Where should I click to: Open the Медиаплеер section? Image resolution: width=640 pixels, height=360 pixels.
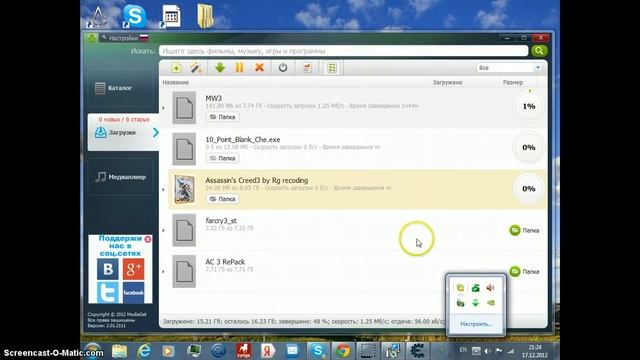pyautogui.click(x=120, y=177)
